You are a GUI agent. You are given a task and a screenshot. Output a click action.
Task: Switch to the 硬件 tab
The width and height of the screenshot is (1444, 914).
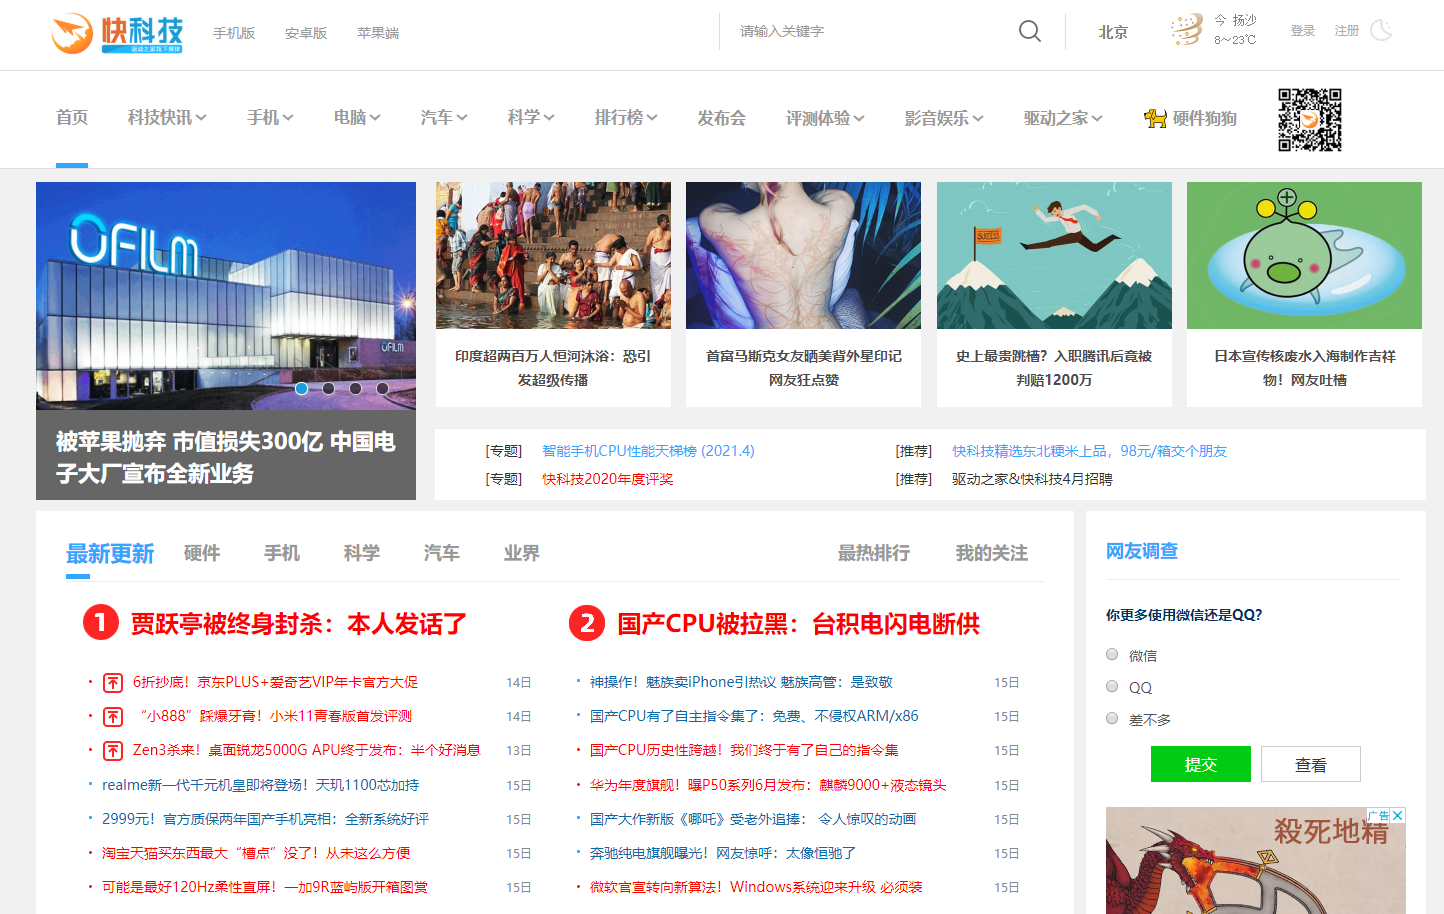tap(202, 553)
